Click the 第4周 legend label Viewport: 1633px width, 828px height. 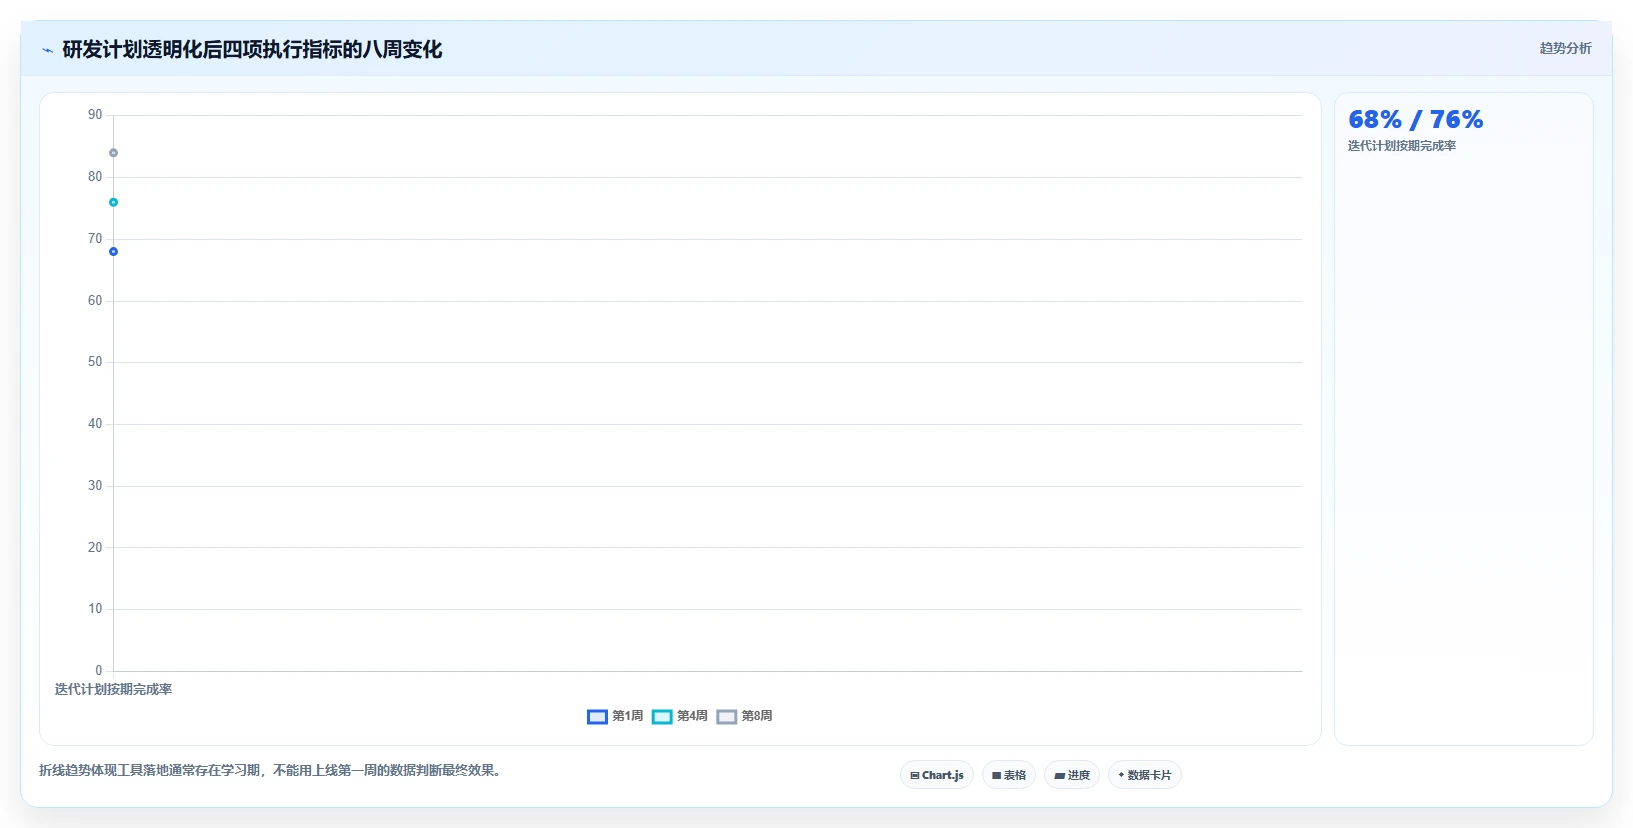(693, 716)
